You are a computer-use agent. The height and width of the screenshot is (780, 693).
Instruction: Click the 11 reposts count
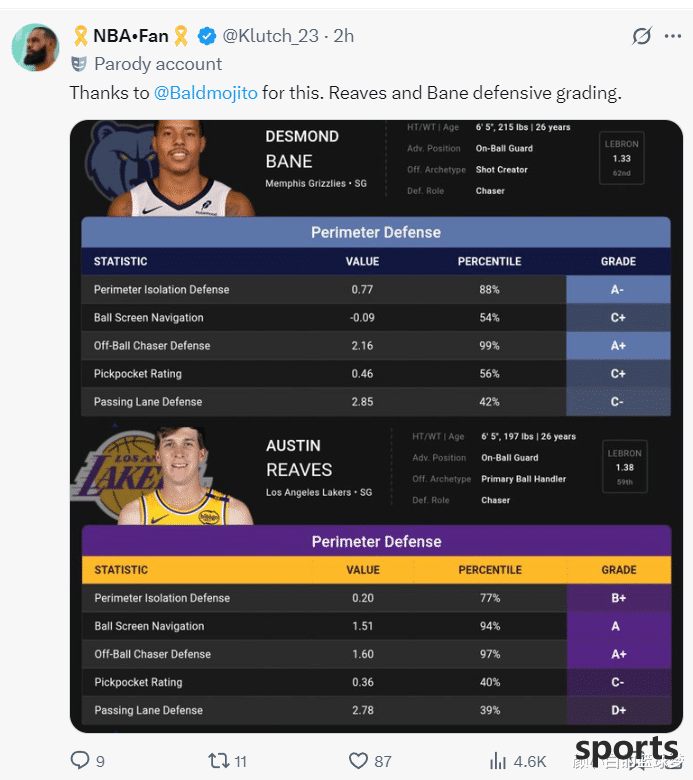[240, 761]
